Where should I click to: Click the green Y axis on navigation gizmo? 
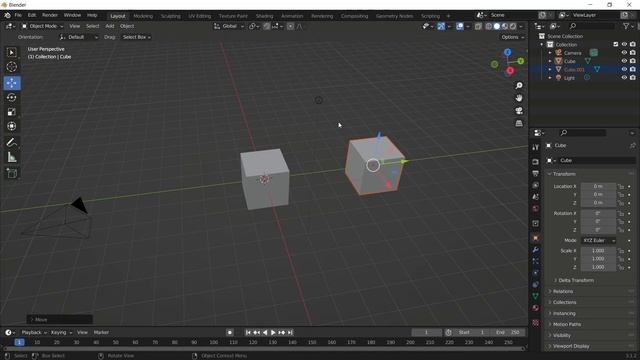521,61
